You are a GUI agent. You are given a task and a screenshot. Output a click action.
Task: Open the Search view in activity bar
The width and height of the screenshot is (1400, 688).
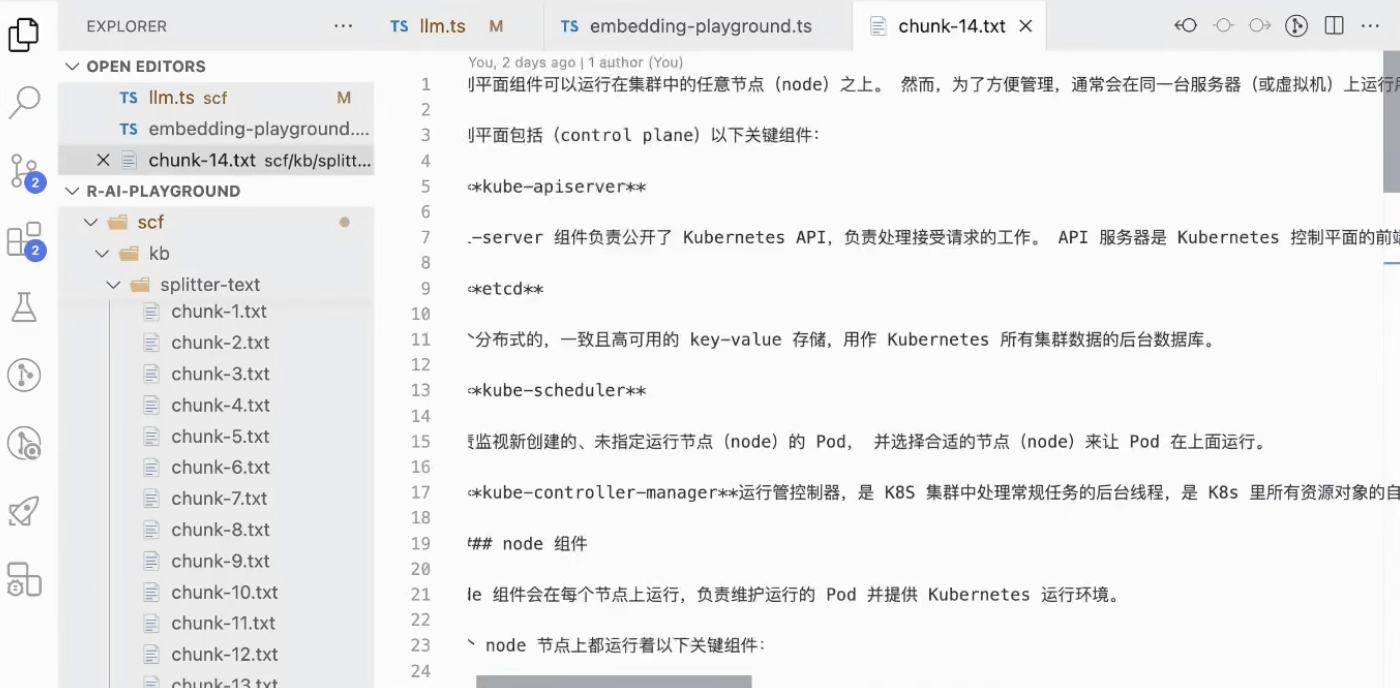click(24, 101)
